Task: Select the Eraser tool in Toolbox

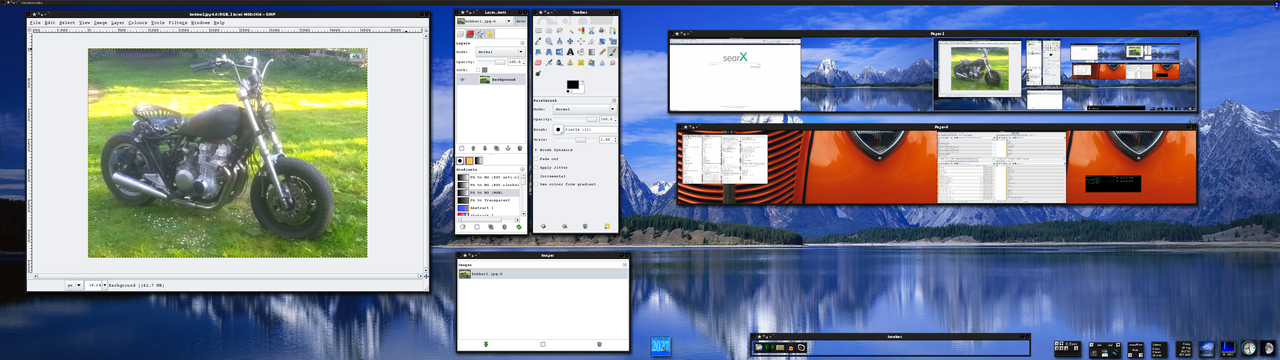Action: pos(538,62)
